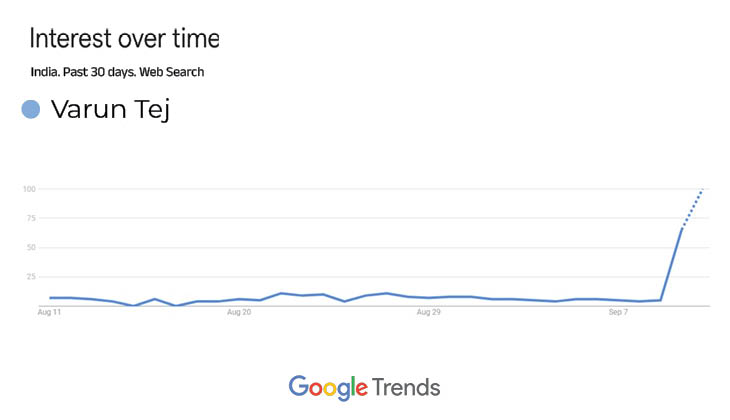Click the line dip touching baseline after Aug 11
Image resolution: width=730 pixels, height=420 pixels.
134,305
